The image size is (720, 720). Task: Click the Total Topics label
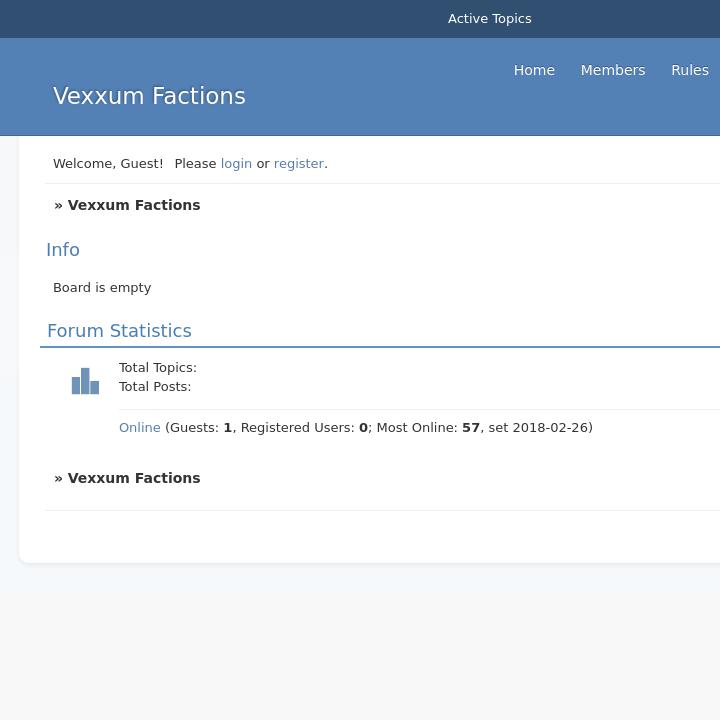158,368
